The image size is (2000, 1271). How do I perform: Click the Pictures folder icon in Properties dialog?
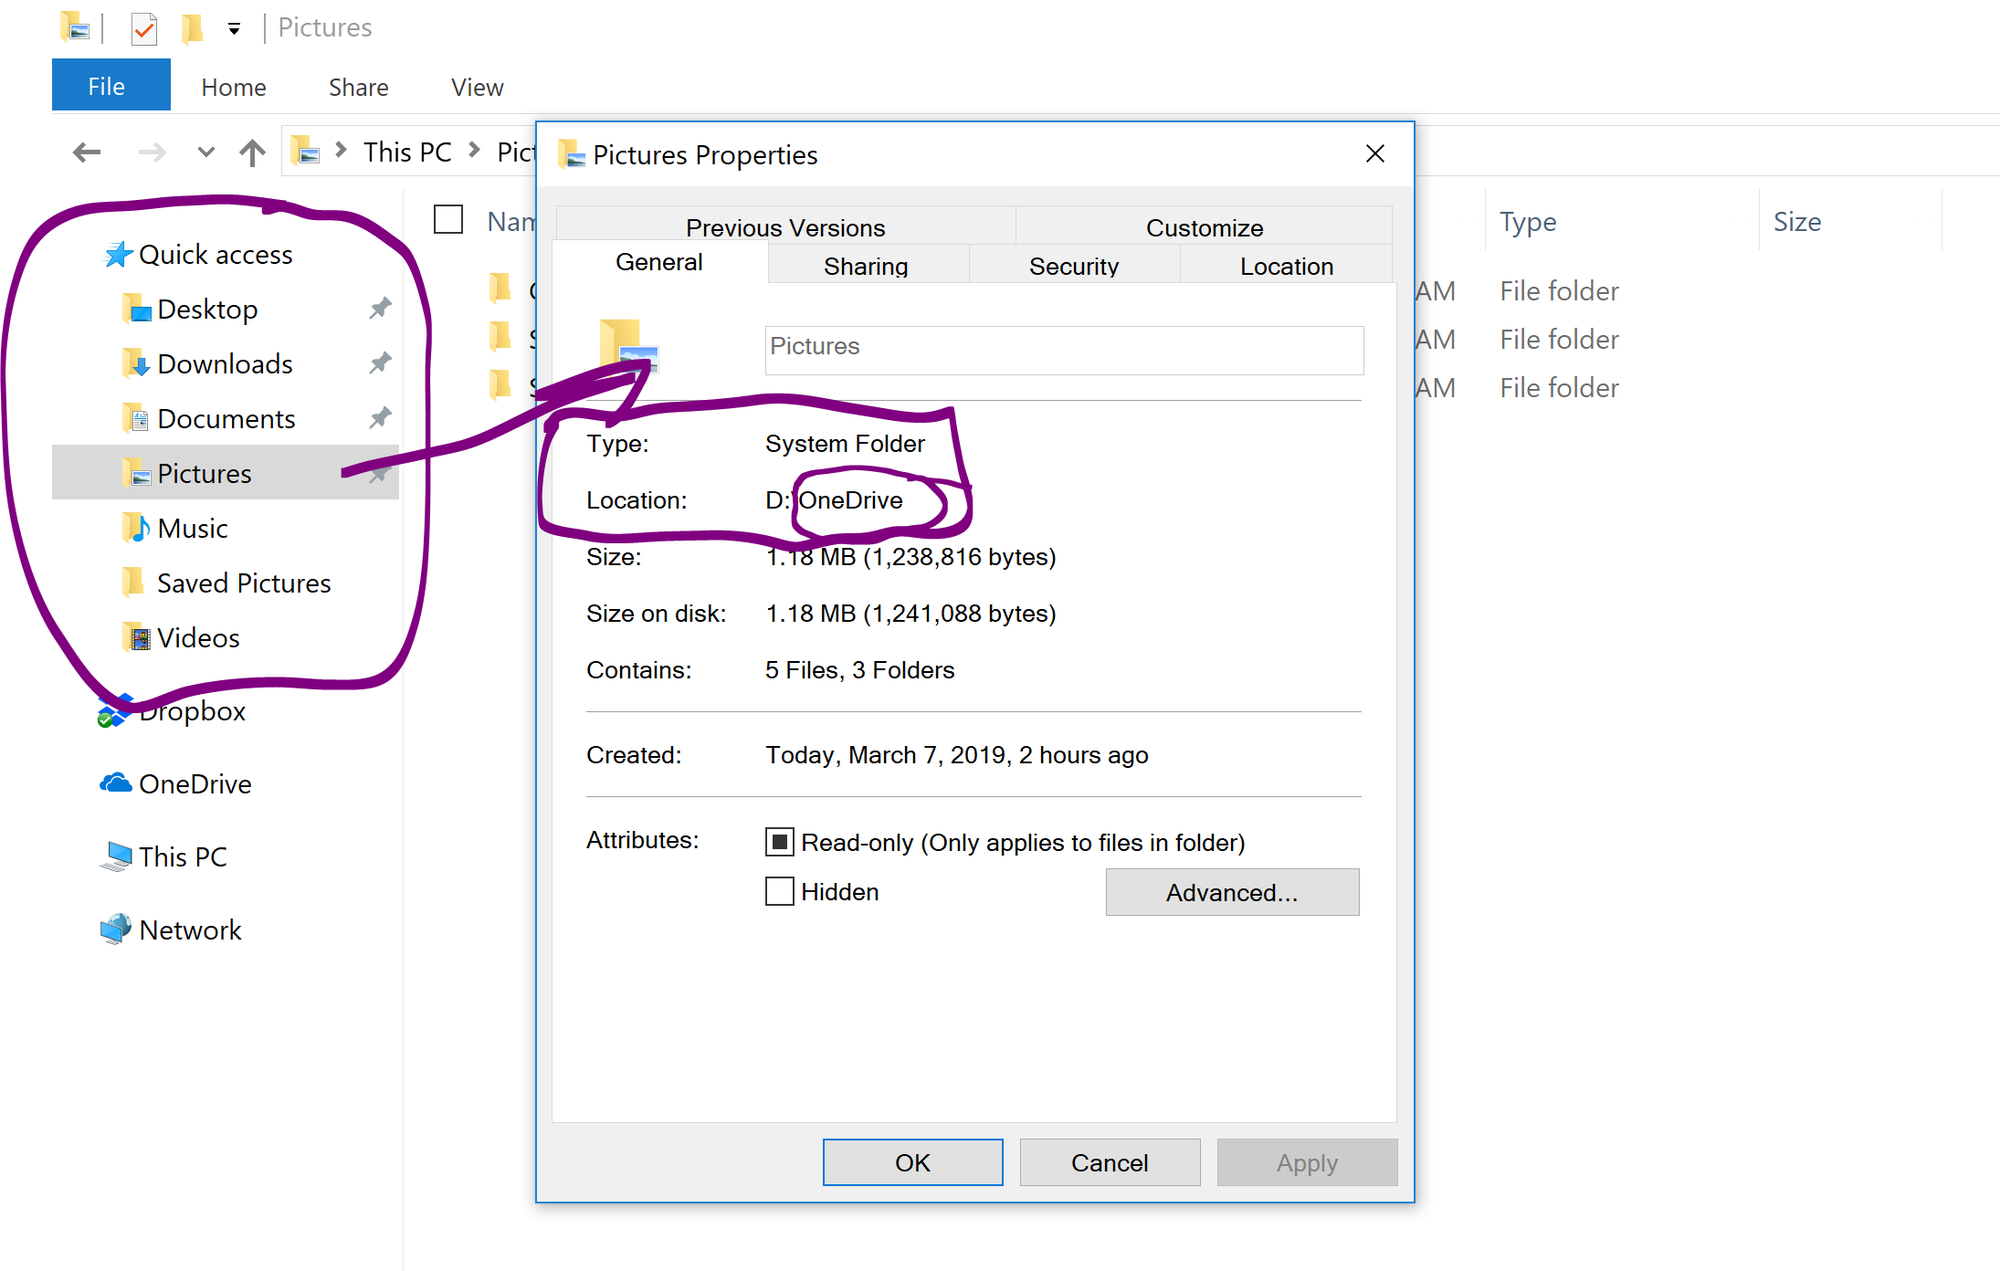628,346
